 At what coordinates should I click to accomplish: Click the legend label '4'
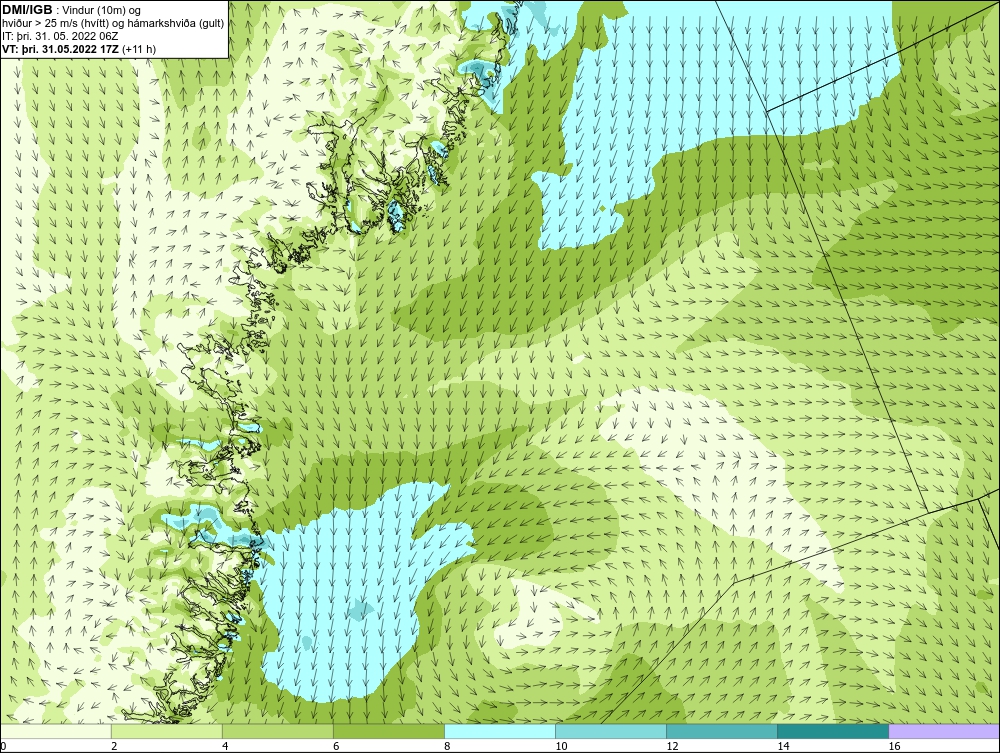click(x=225, y=746)
